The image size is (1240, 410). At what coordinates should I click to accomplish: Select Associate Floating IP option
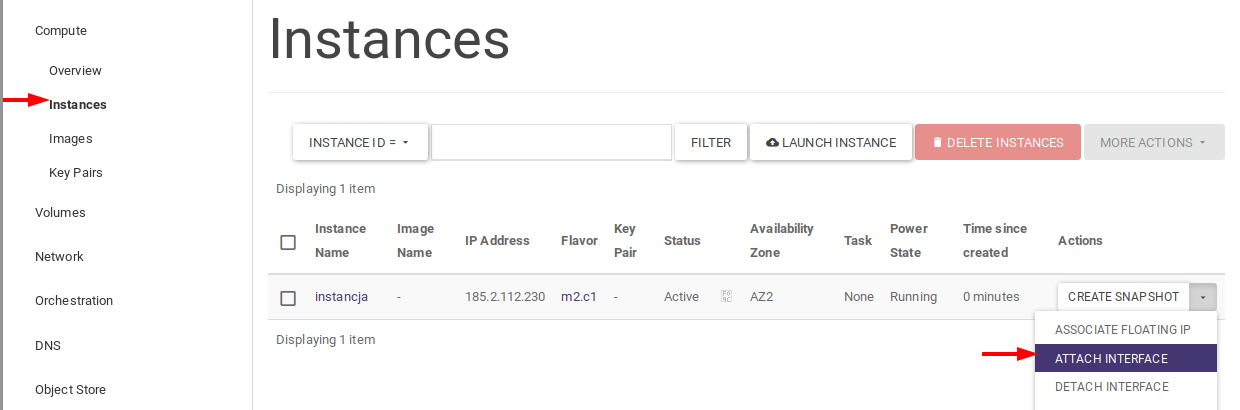1122,329
